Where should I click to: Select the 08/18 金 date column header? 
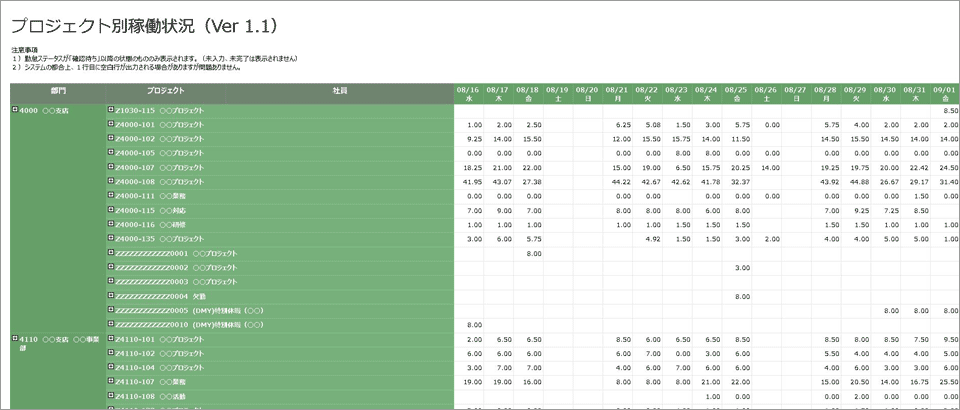click(528, 93)
